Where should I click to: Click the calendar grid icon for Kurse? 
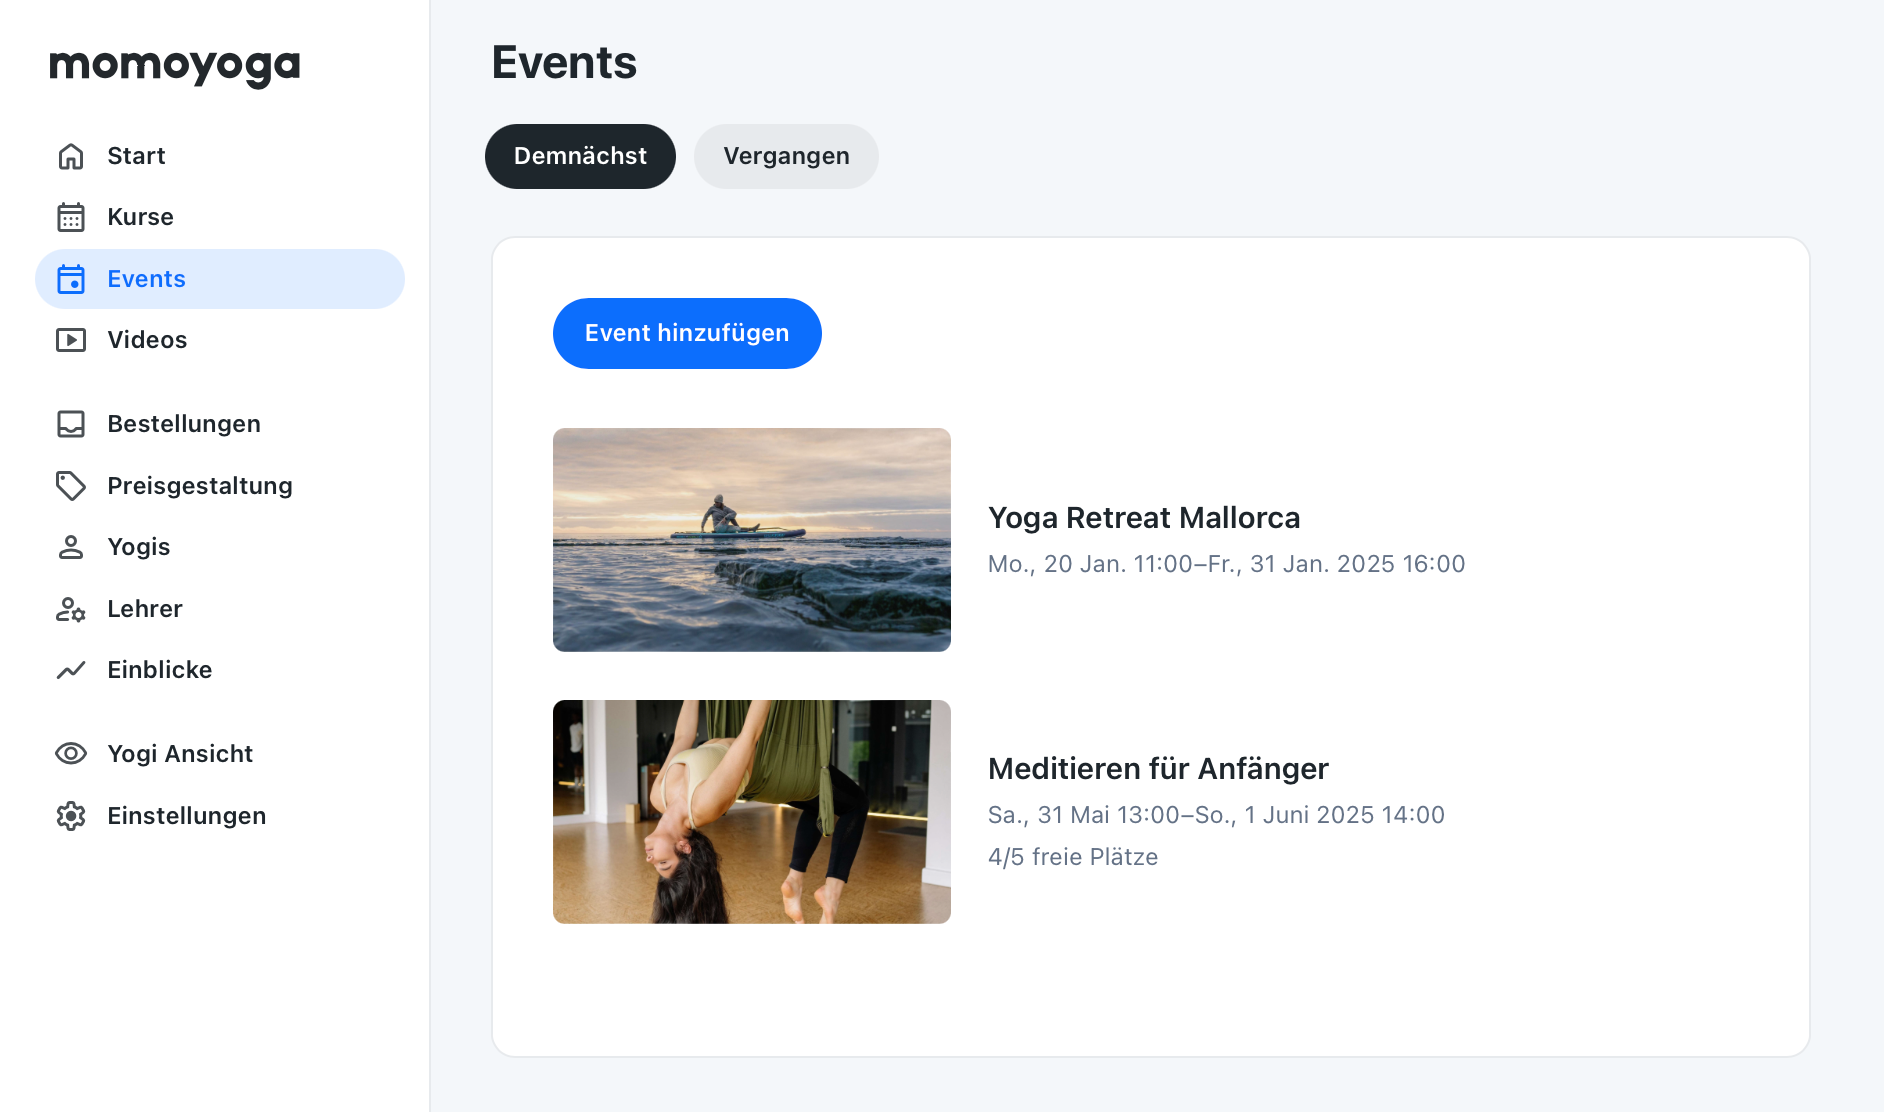tap(71, 217)
